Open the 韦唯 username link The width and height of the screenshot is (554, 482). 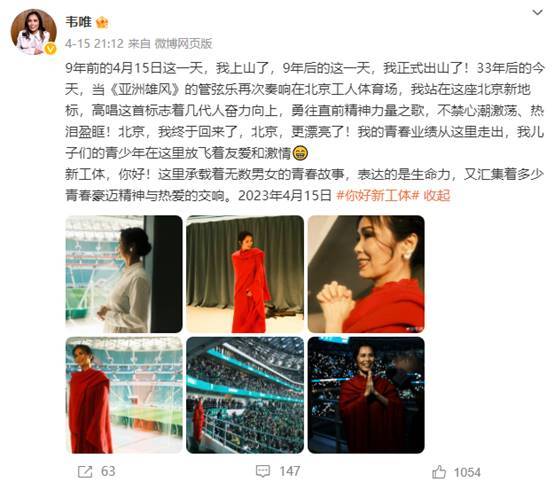point(78,22)
